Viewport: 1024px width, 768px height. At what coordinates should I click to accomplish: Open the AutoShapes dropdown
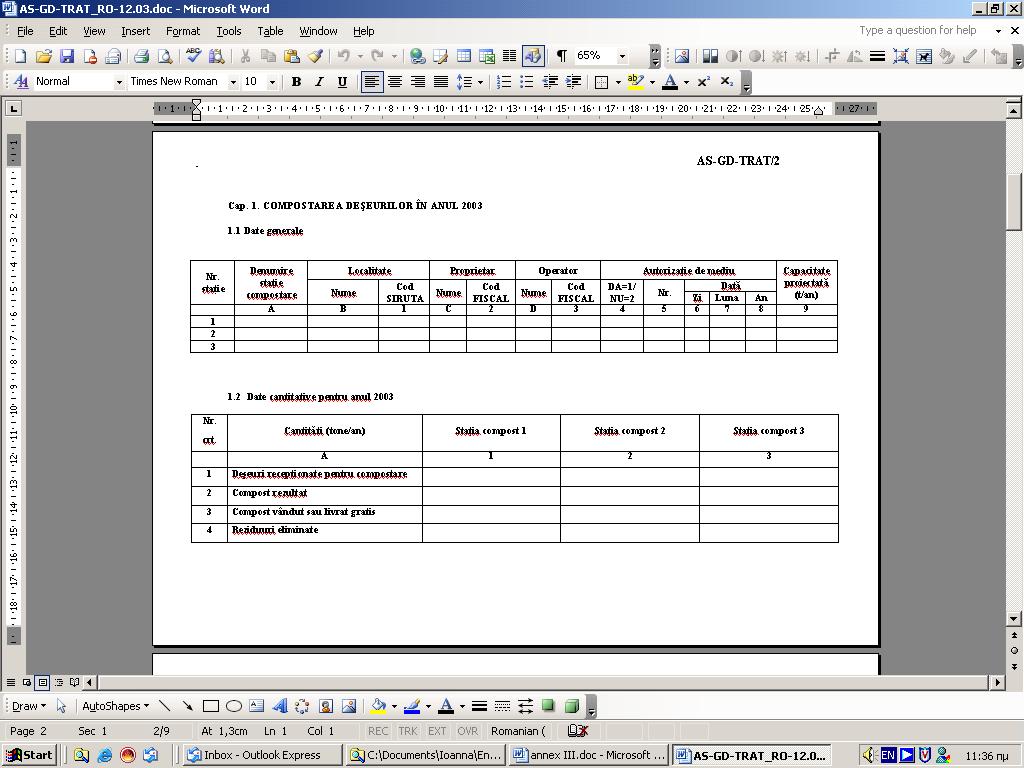pos(116,706)
